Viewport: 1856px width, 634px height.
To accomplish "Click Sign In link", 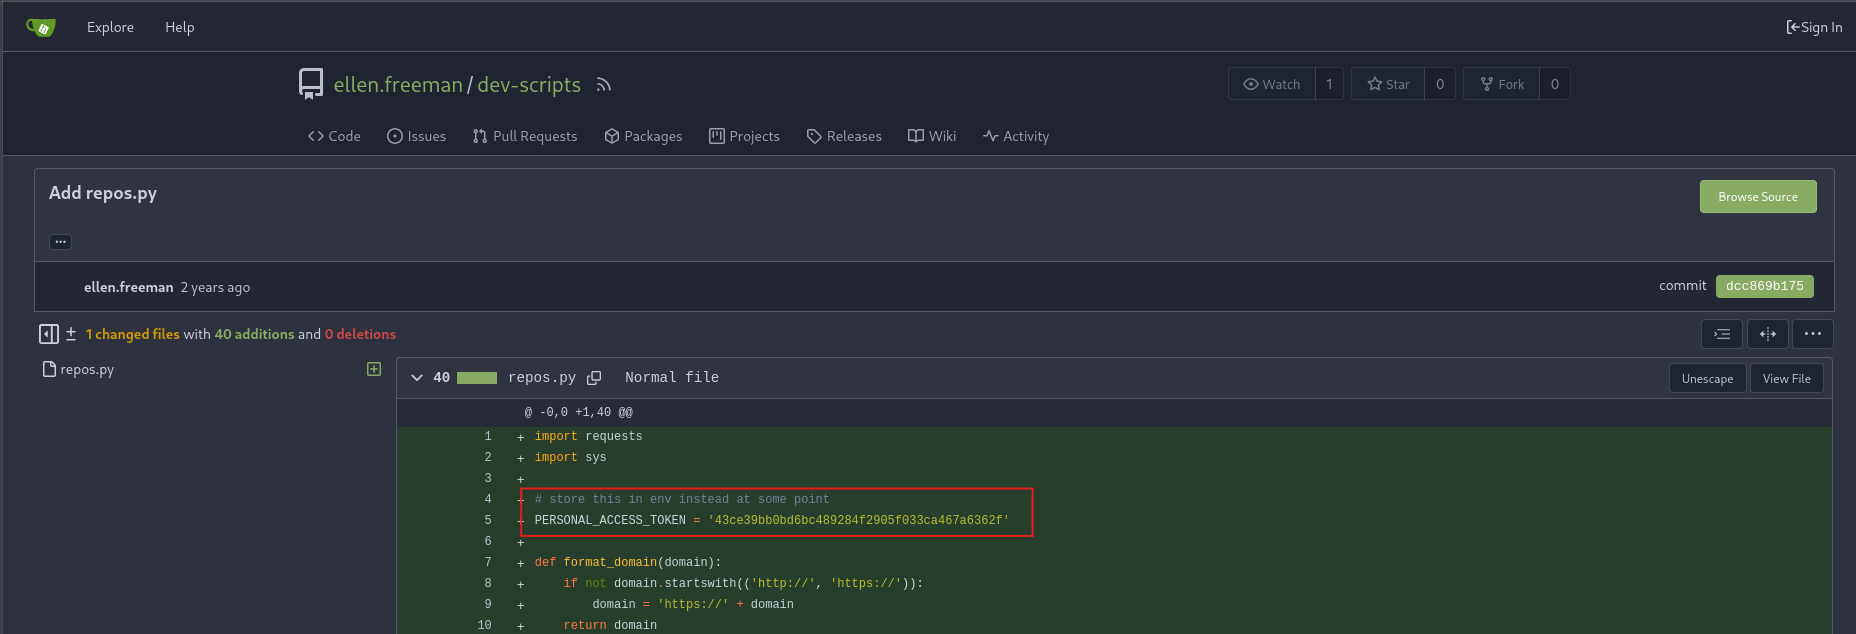I will (x=1814, y=27).
